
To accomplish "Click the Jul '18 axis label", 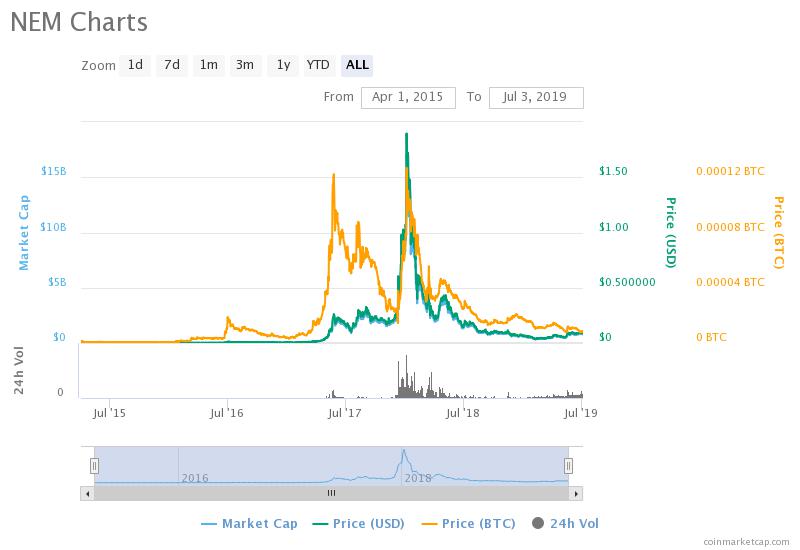I will pos(463,413).
